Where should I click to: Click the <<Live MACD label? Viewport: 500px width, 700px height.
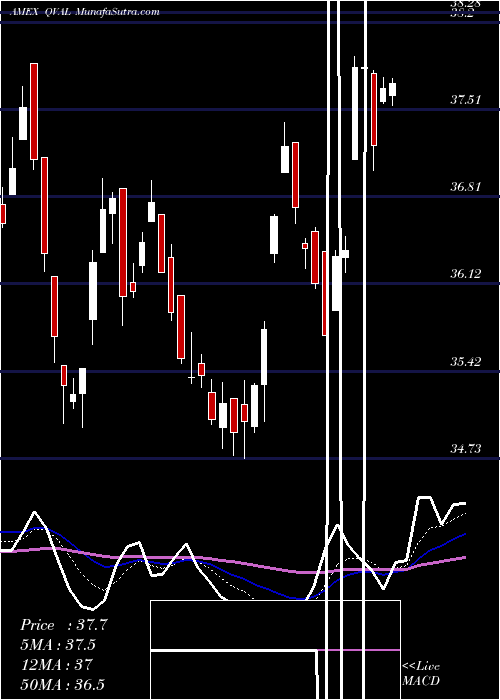coord(421,673)
